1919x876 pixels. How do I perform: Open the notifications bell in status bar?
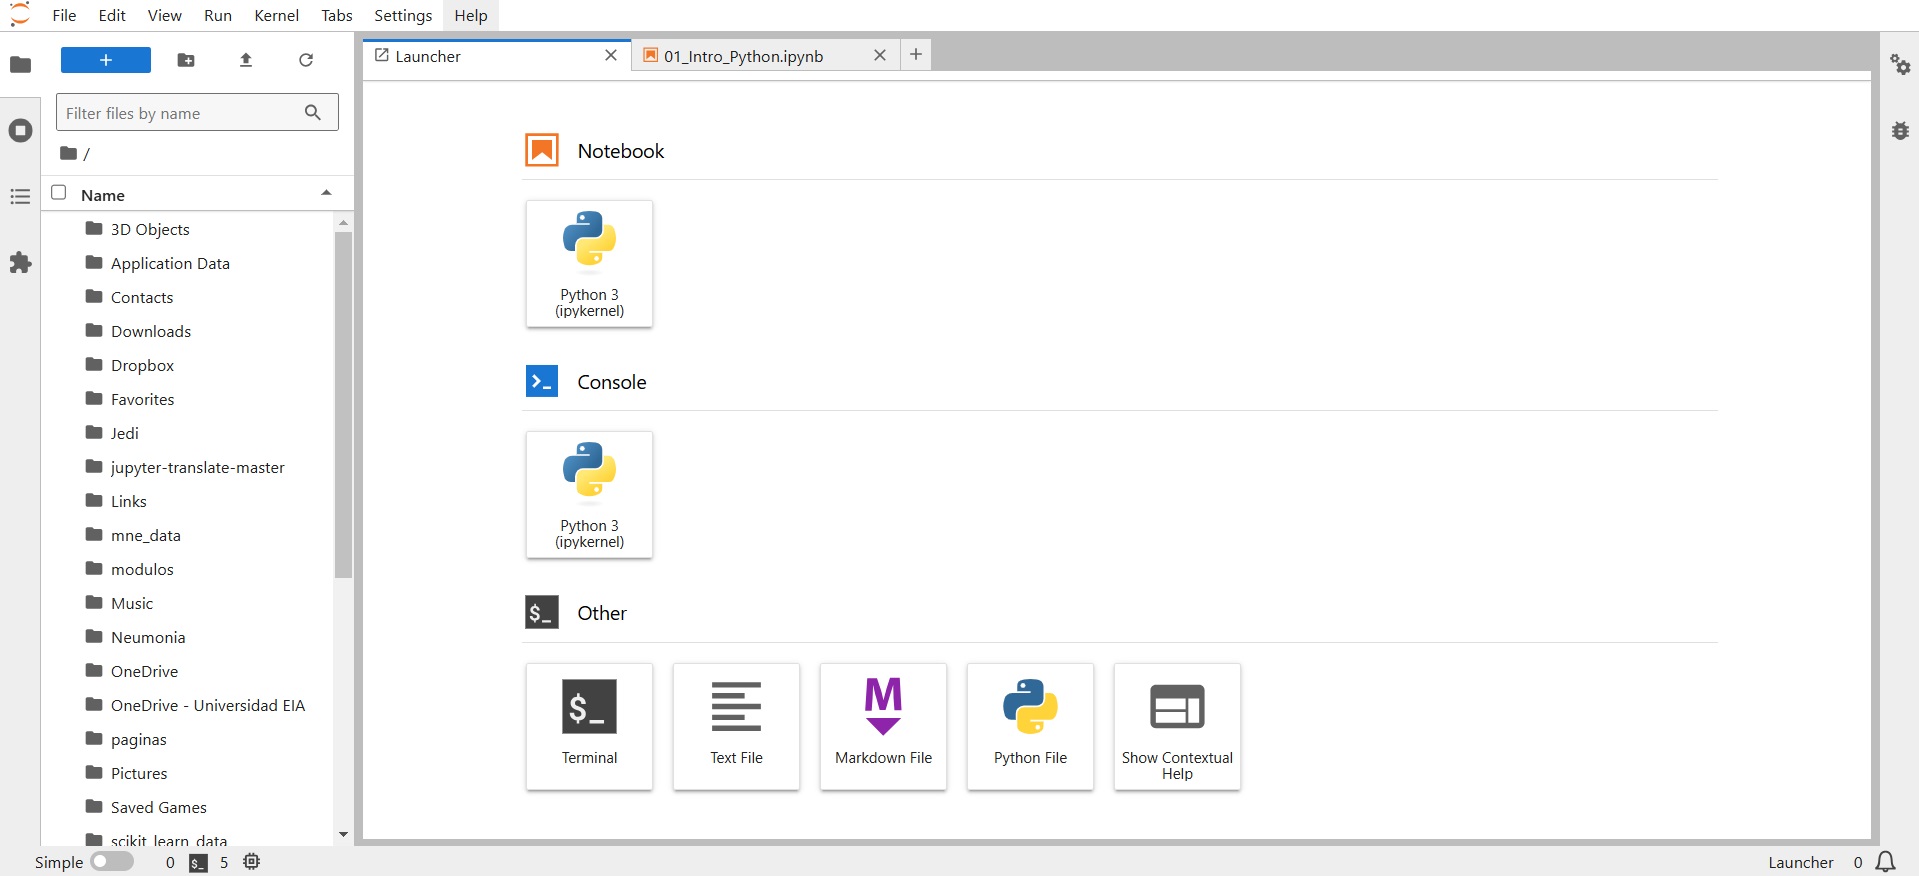point(1886,862)
